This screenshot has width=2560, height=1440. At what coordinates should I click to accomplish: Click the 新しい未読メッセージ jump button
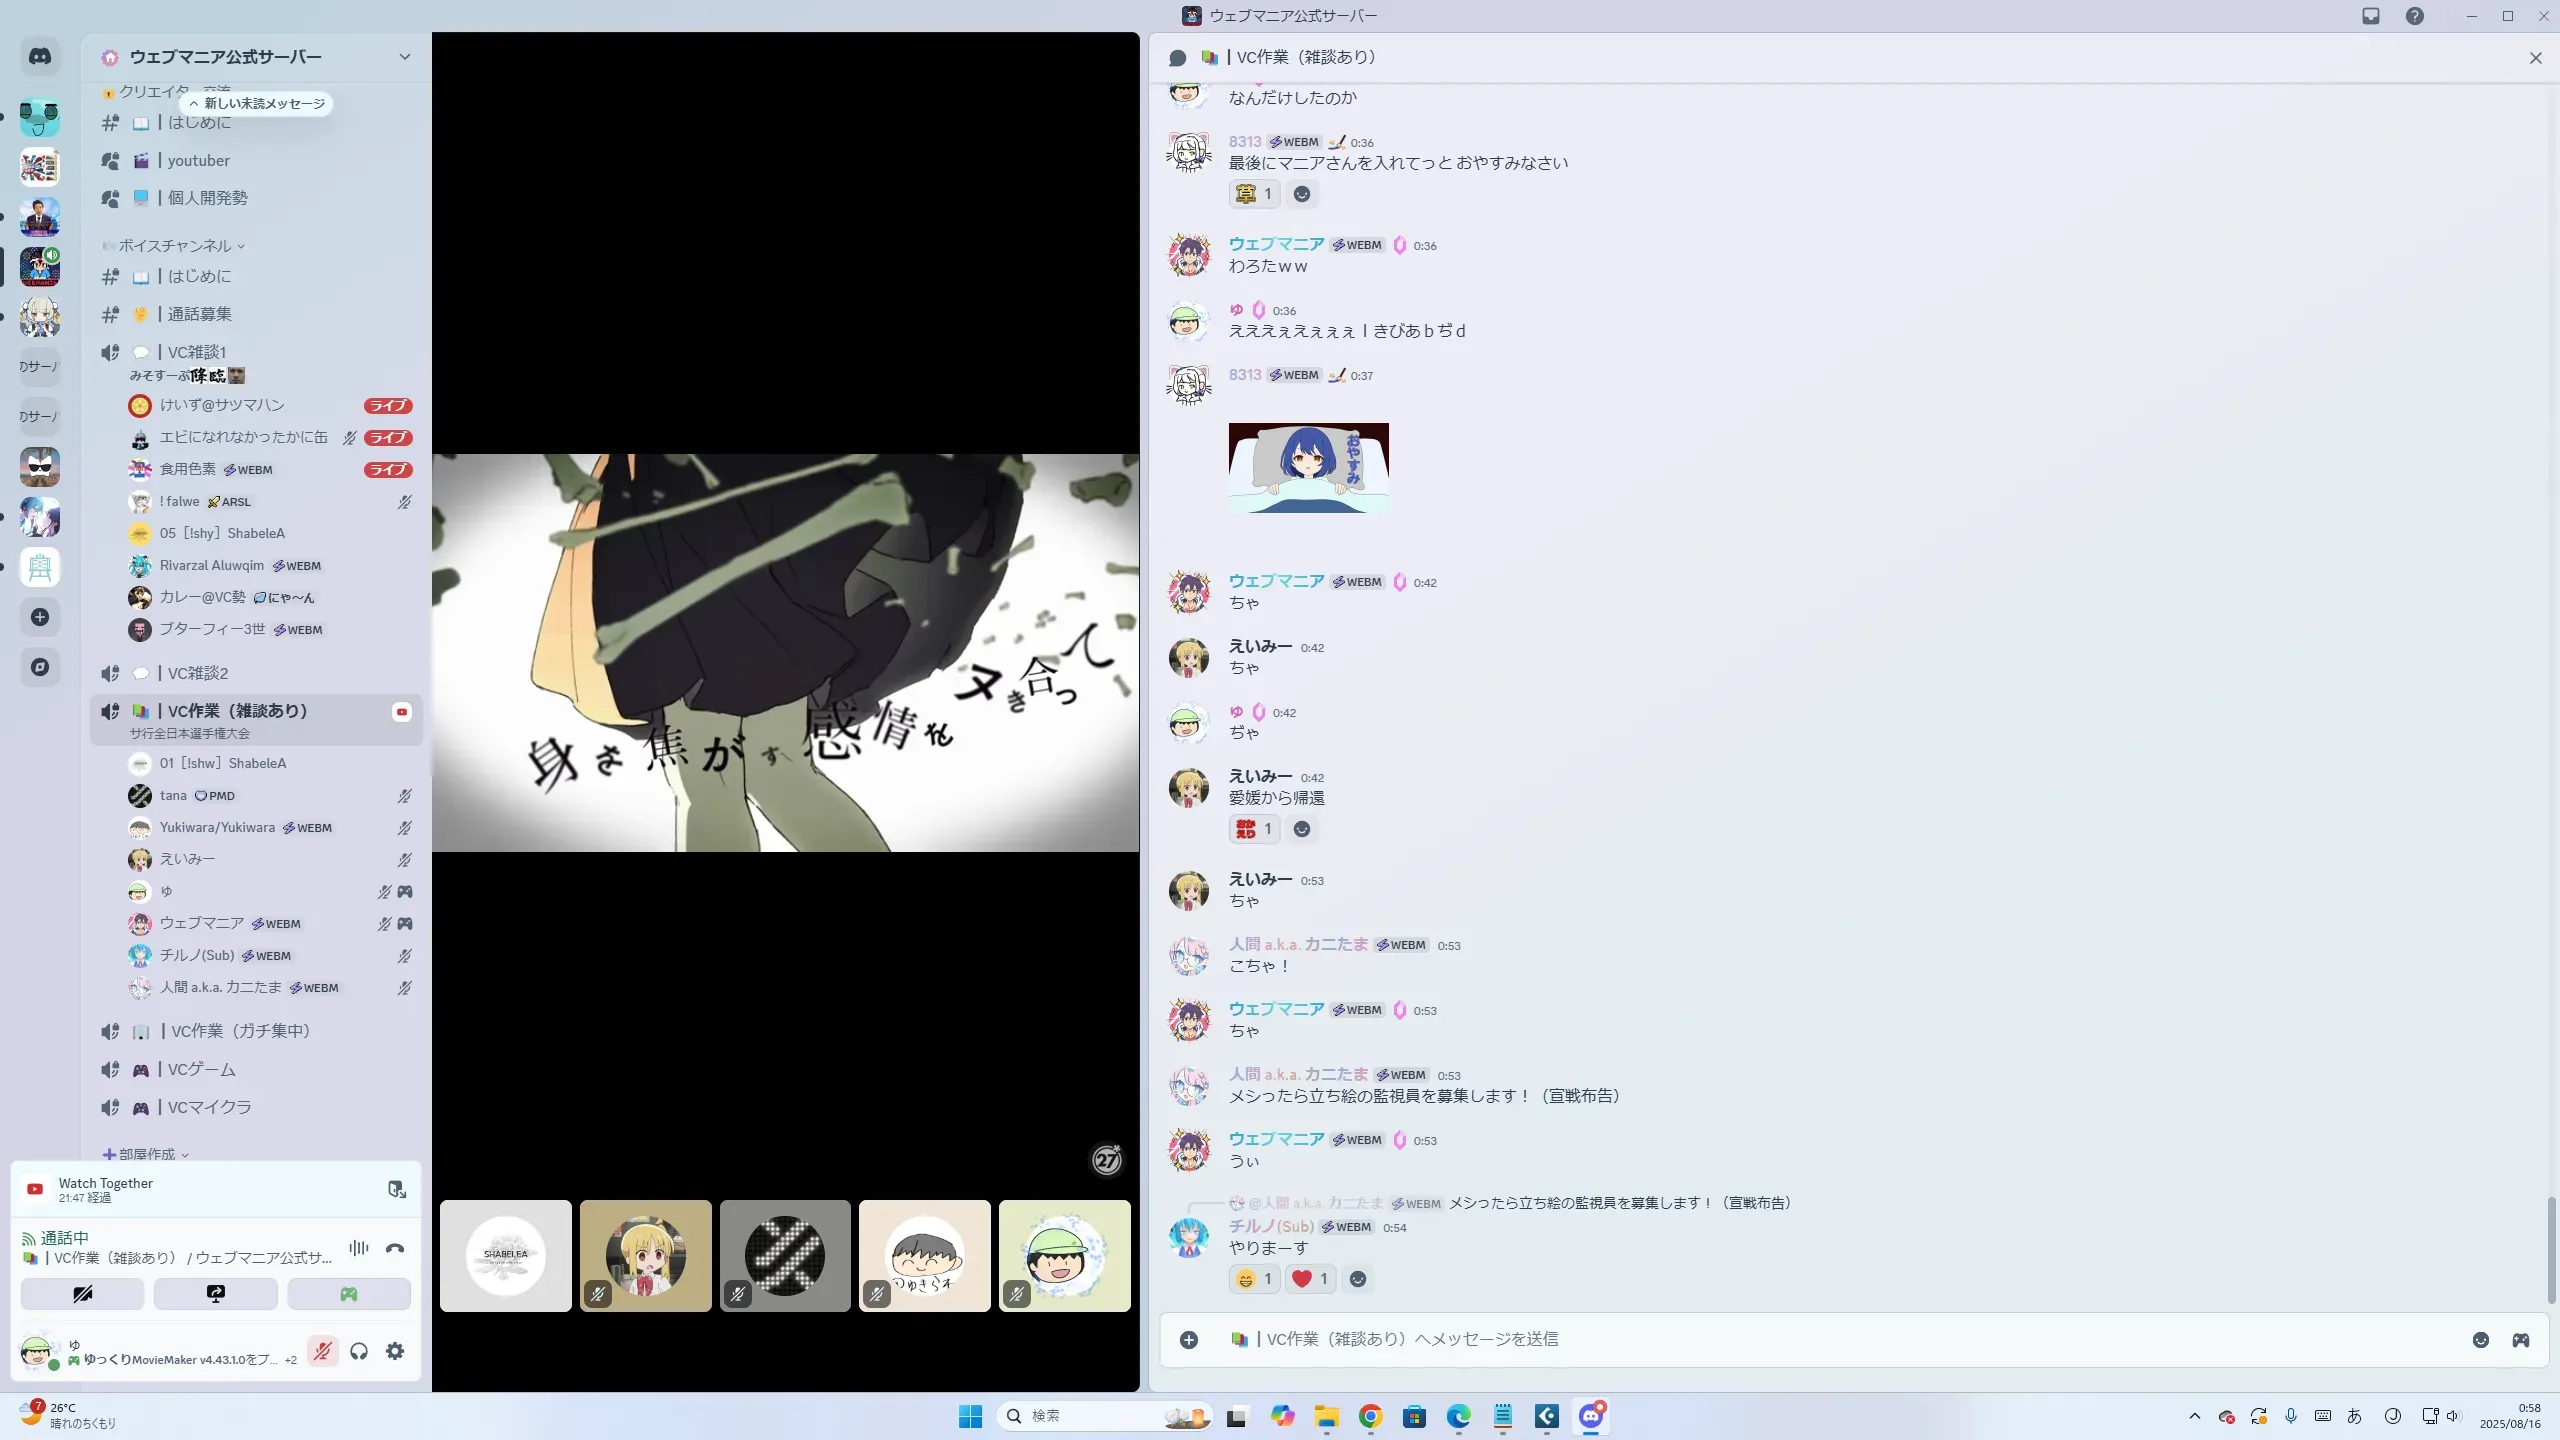point(257,103)
